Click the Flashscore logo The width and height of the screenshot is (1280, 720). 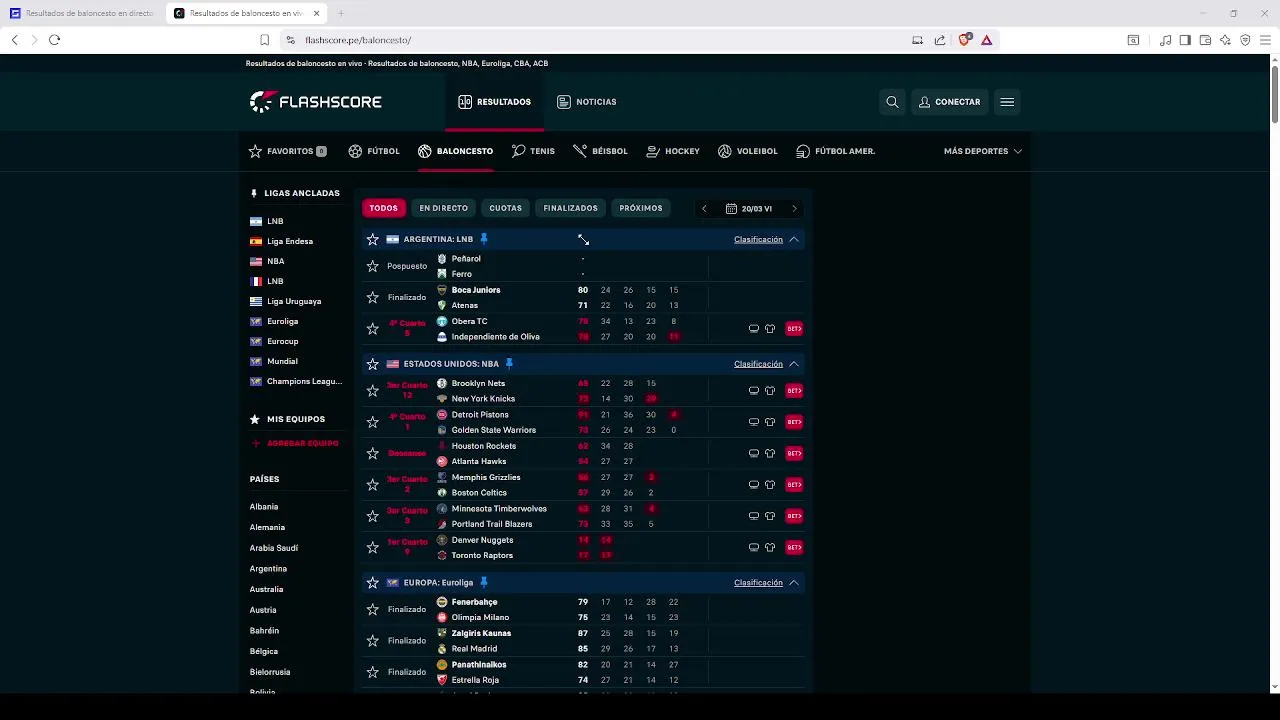pyautogui.click(x=316, y=102)
